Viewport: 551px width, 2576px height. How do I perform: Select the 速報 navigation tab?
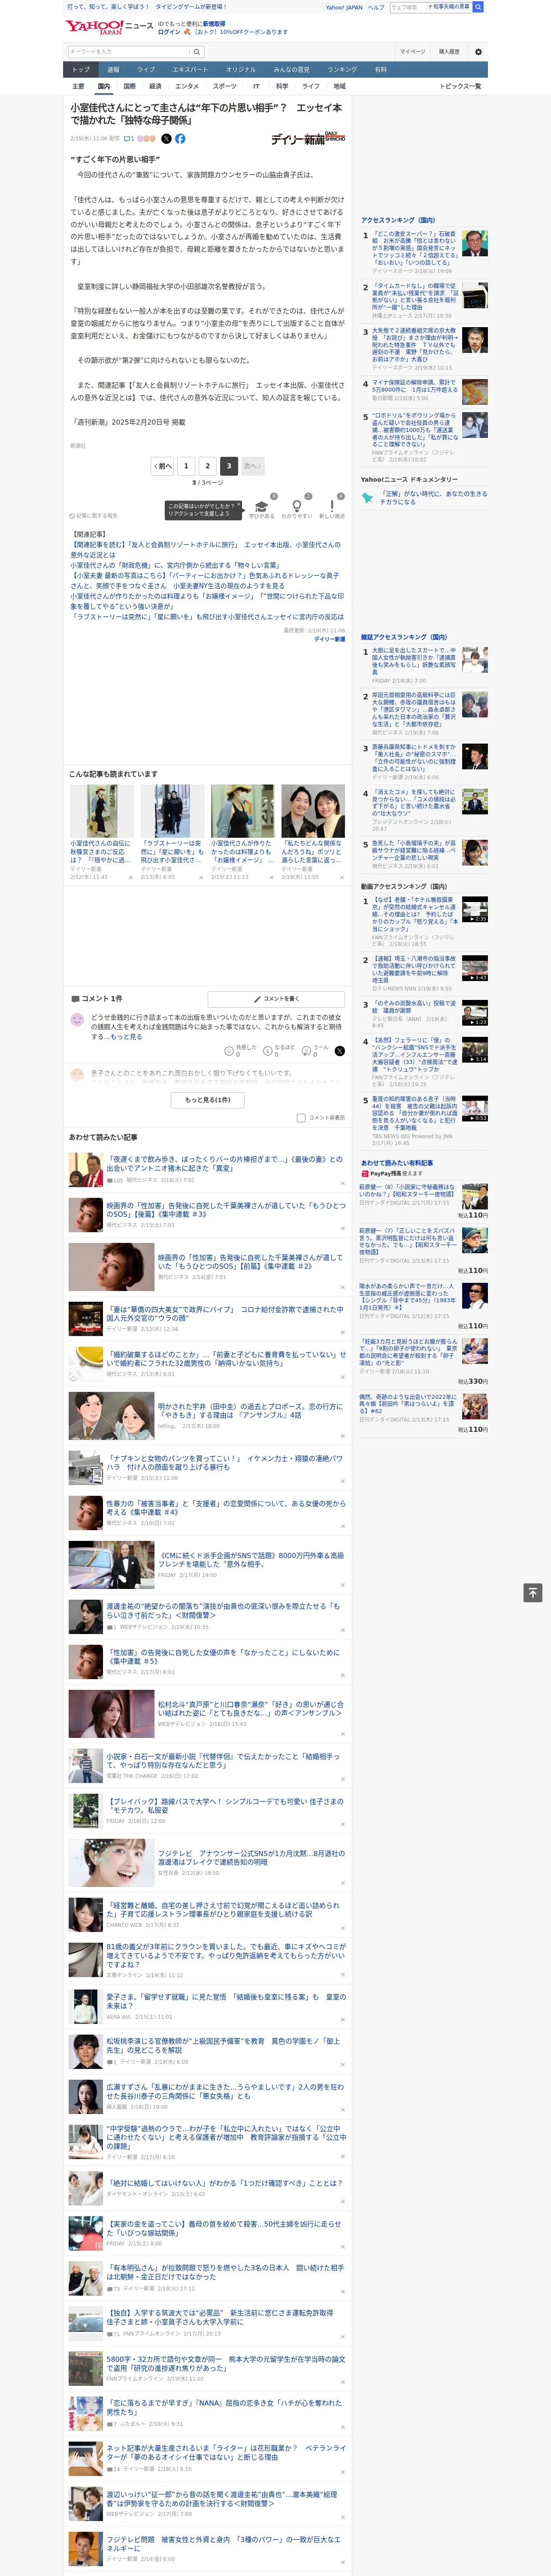tap(113, 70)
